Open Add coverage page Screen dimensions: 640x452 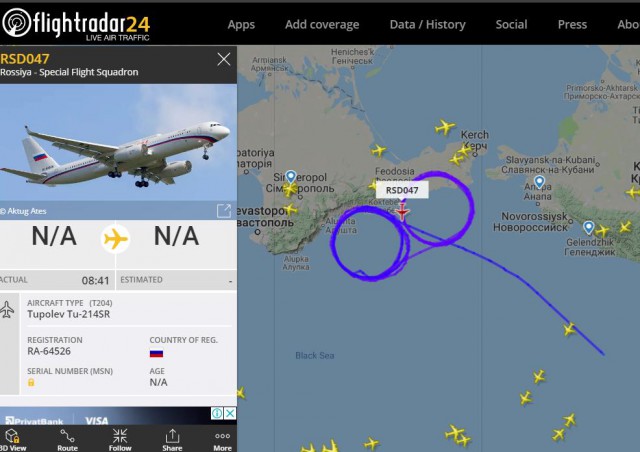(x=322, y=24)
